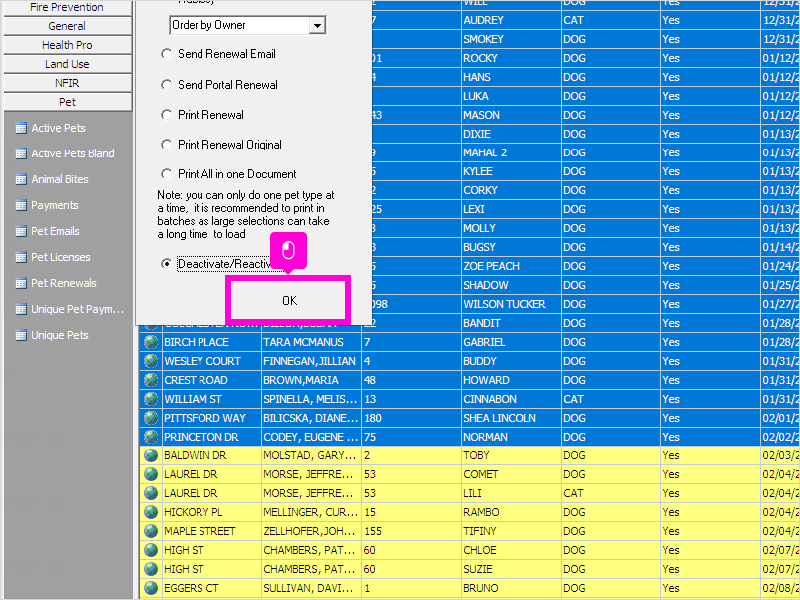Open the Fire Prevention module tab

click(x=67, y=7)
